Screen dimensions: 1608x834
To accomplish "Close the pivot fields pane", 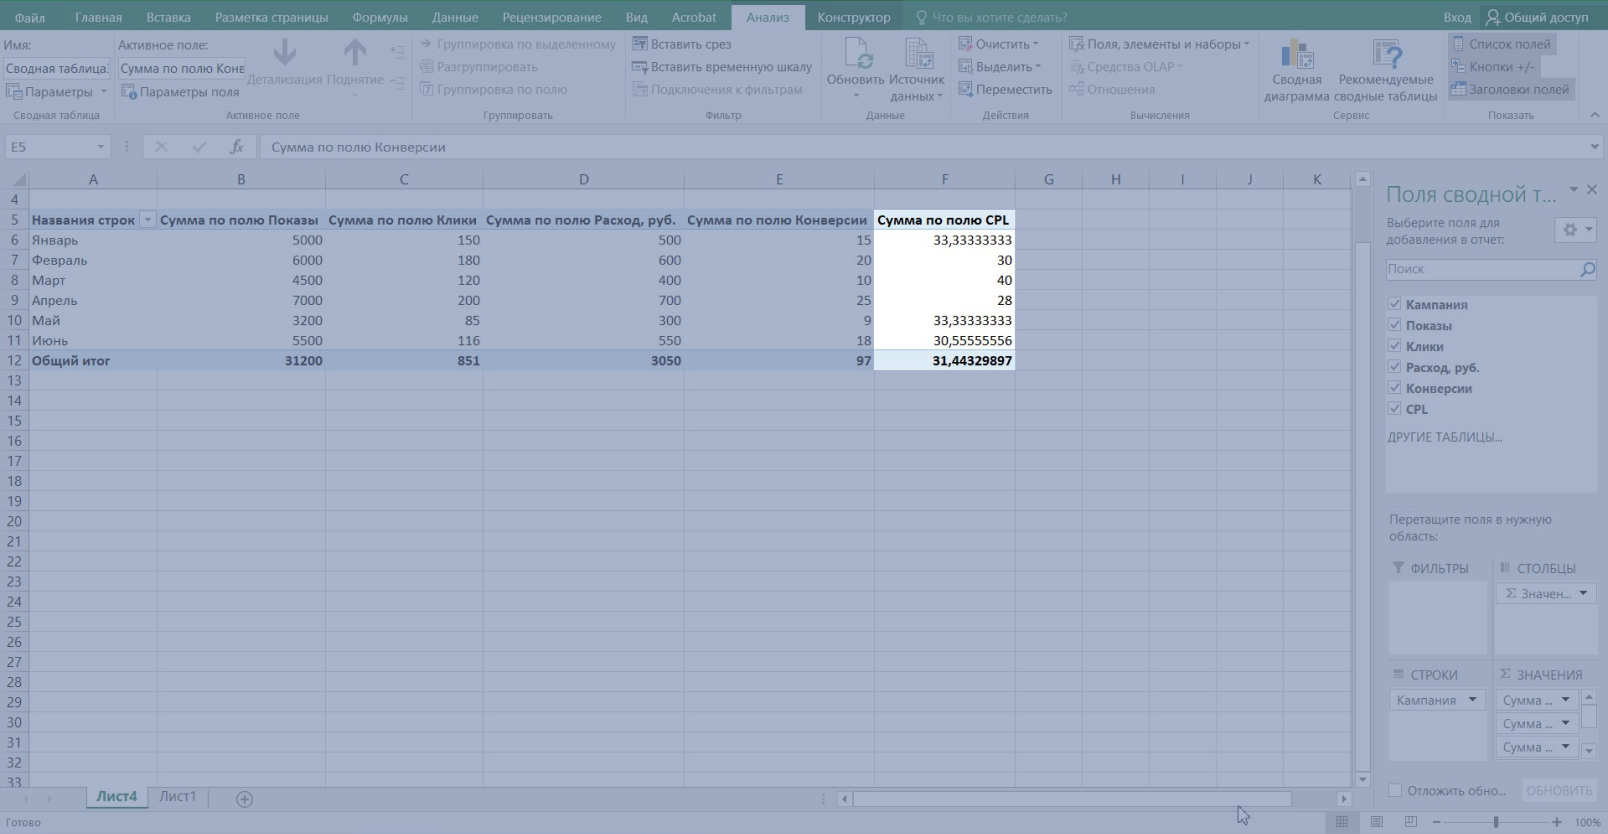I will tap(1592, 189).
